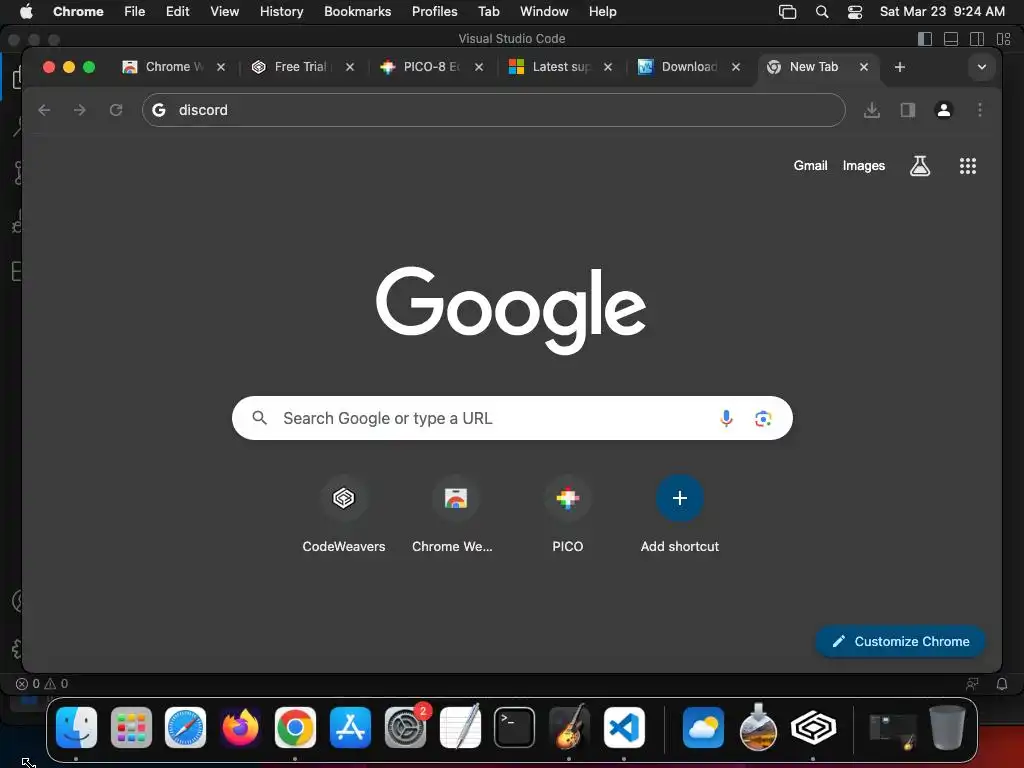Open the View menu
Viewport: 1024px width, 768px height.
coord(224,11)
